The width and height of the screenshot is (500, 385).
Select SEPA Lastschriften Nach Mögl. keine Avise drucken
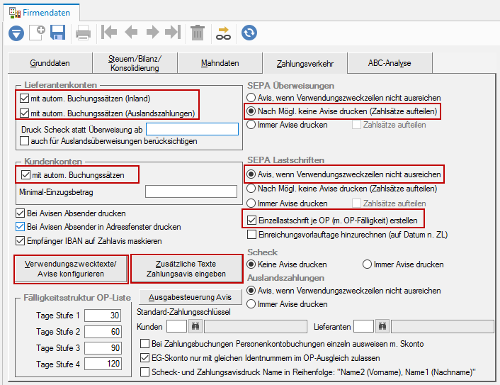[x=251, y=188]
